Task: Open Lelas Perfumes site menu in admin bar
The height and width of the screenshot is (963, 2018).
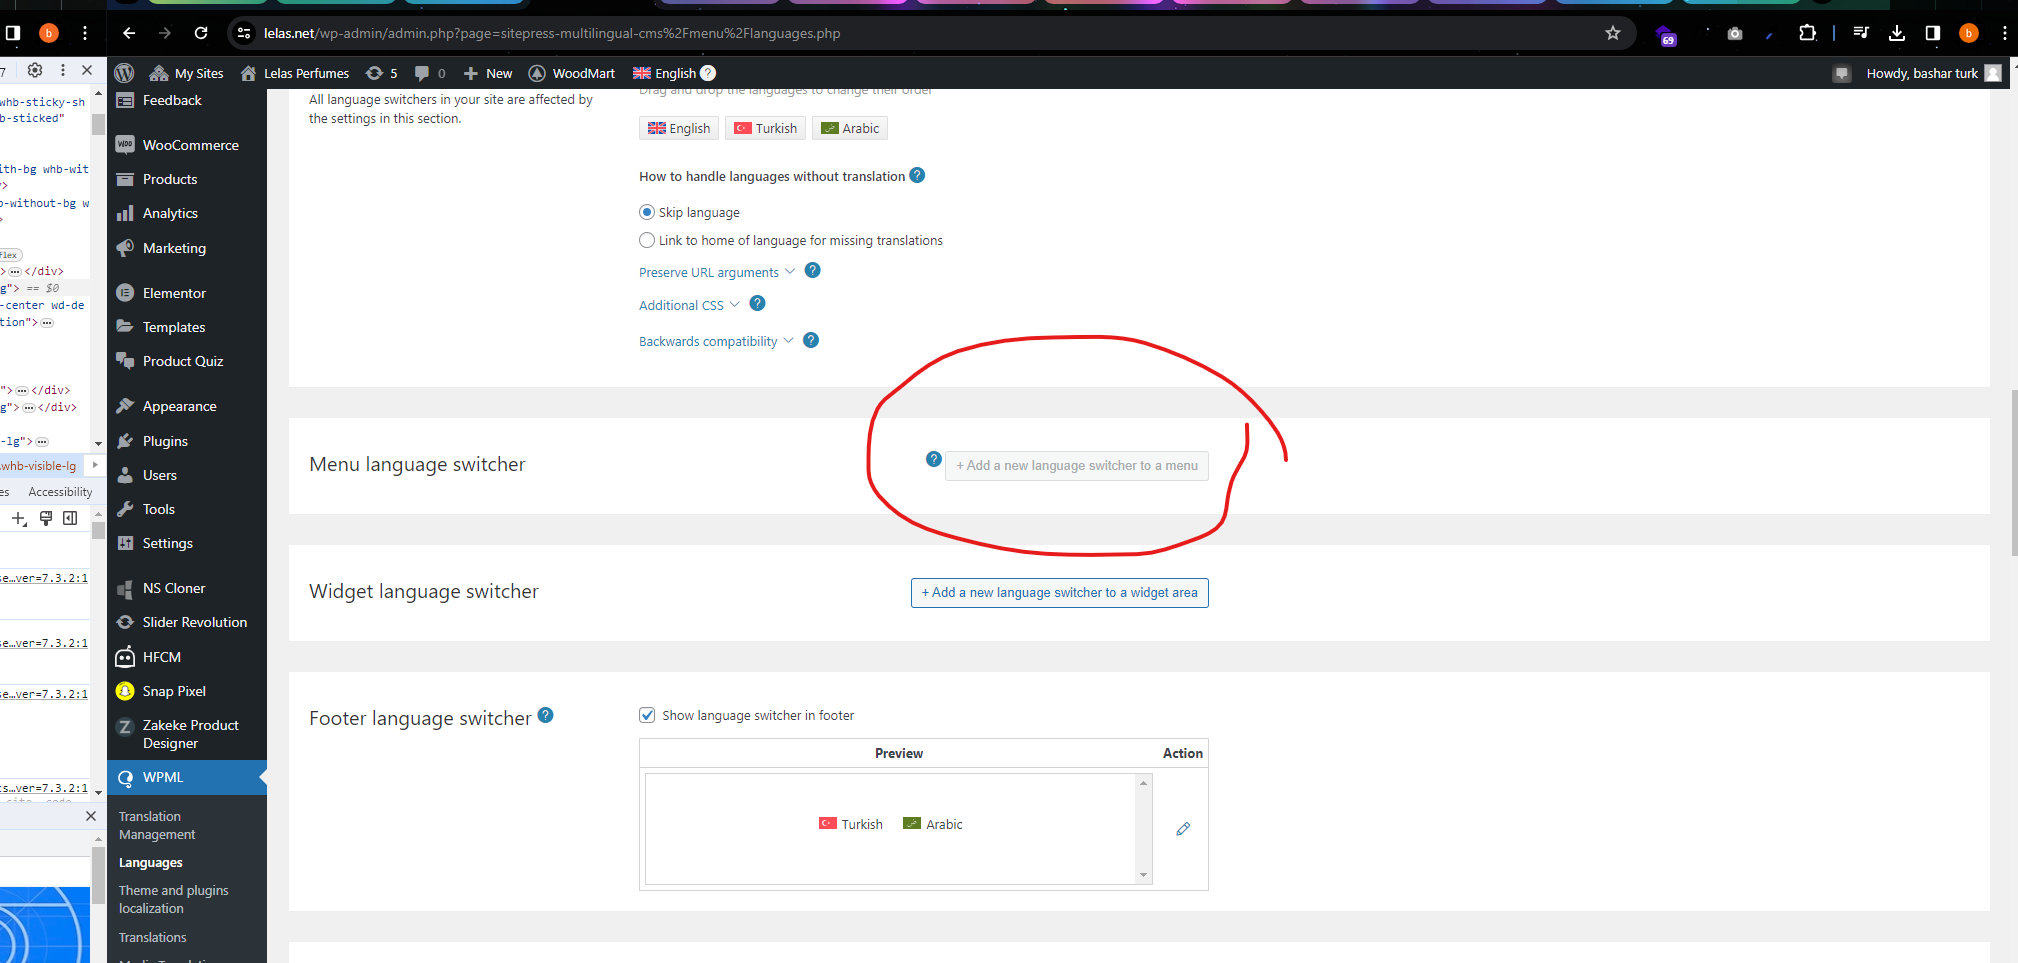Action: coord(295,73)
